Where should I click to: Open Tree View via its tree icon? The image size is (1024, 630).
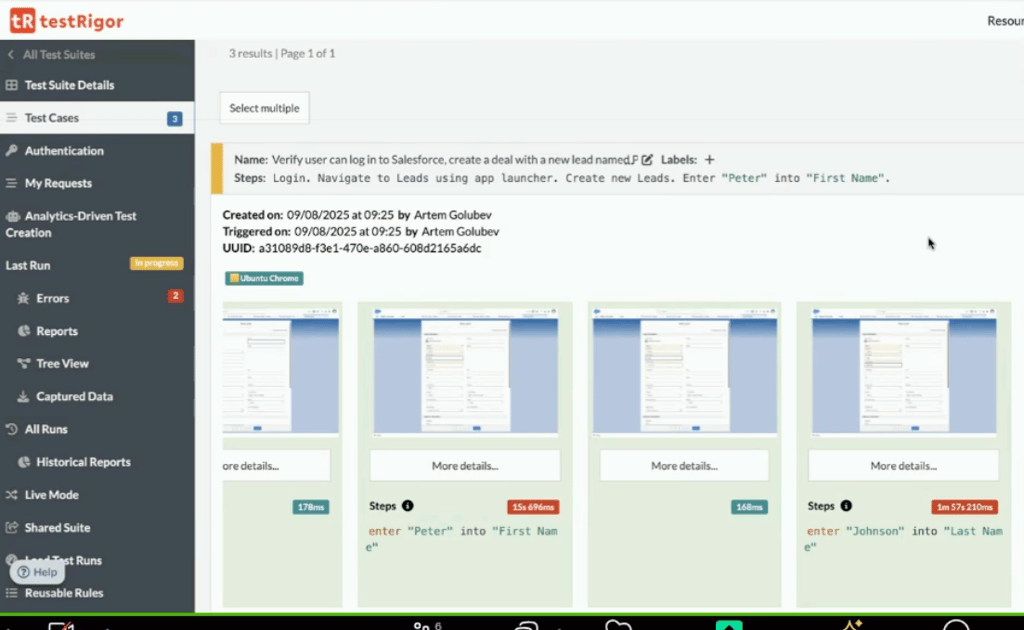[24, 364]
